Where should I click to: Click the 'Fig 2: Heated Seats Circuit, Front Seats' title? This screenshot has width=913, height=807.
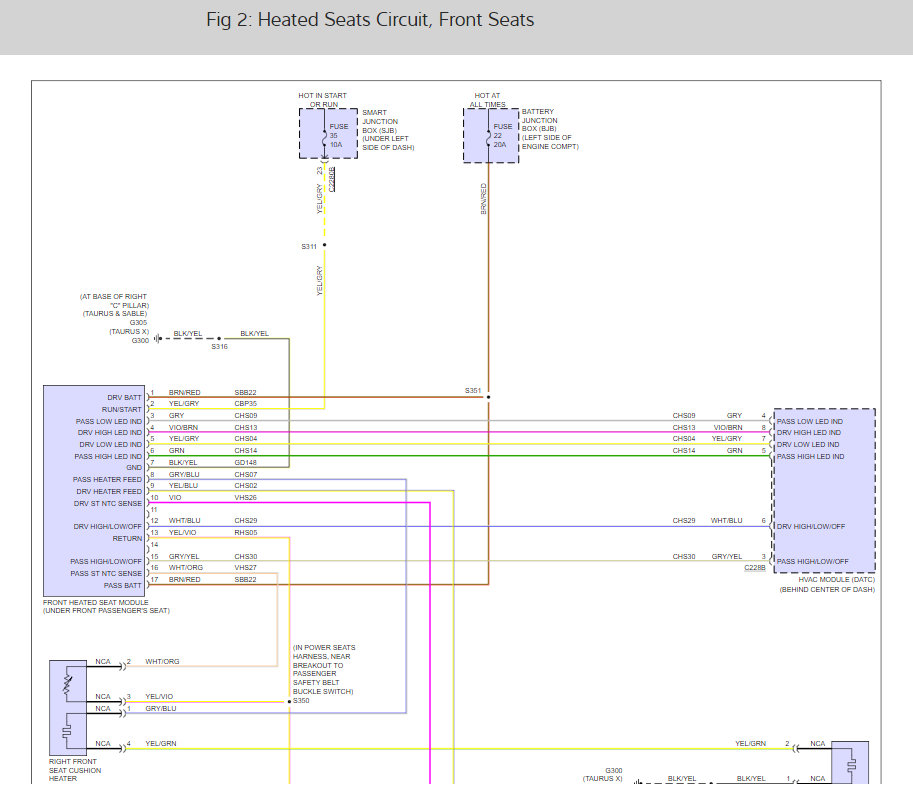click(x=370, y=20)
